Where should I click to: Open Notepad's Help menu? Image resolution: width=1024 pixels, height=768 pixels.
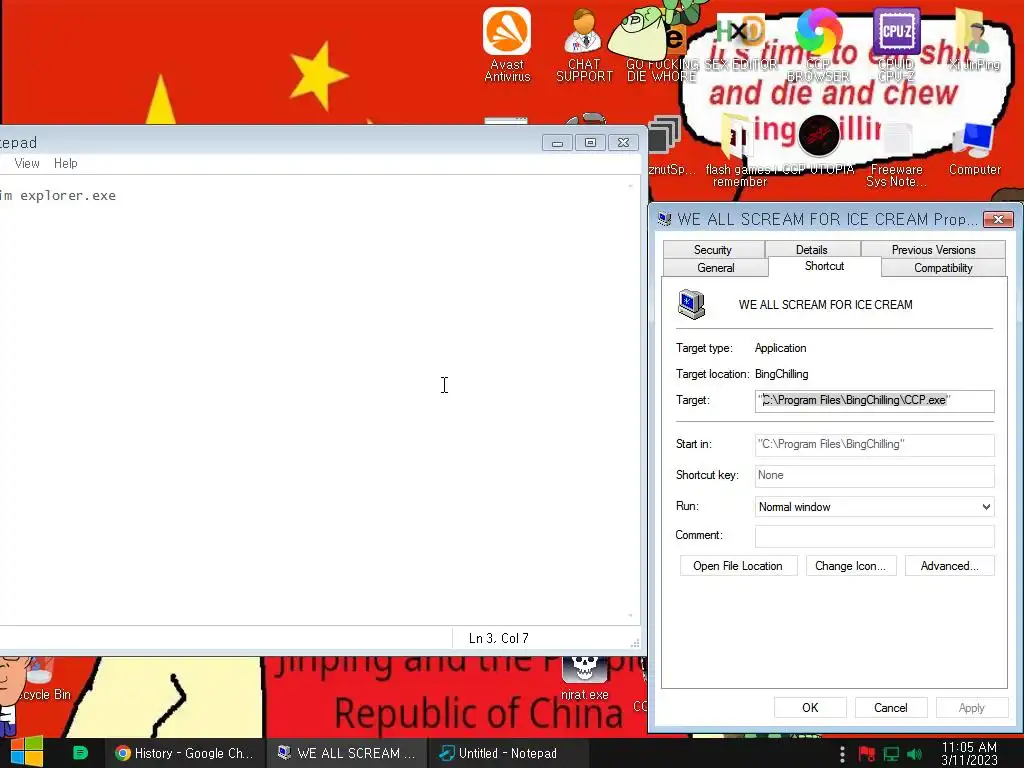(x=65, y=163)
